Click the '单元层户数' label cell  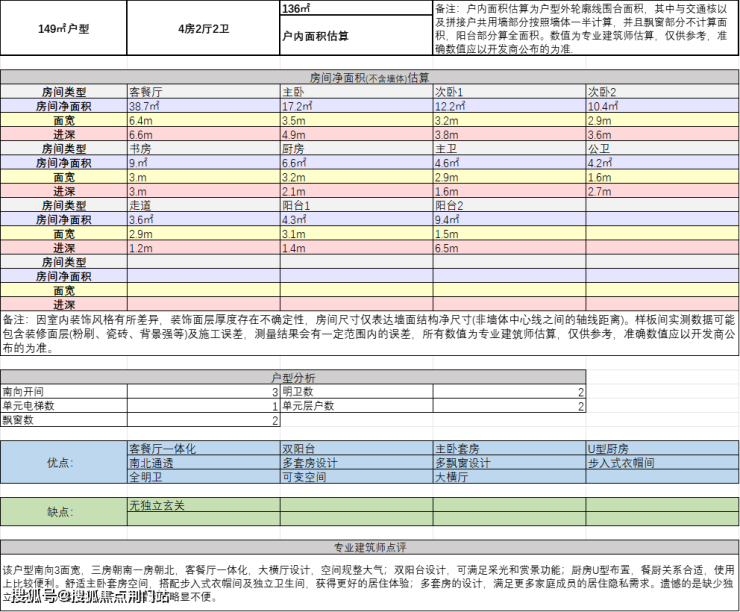[x=357, y=405]
